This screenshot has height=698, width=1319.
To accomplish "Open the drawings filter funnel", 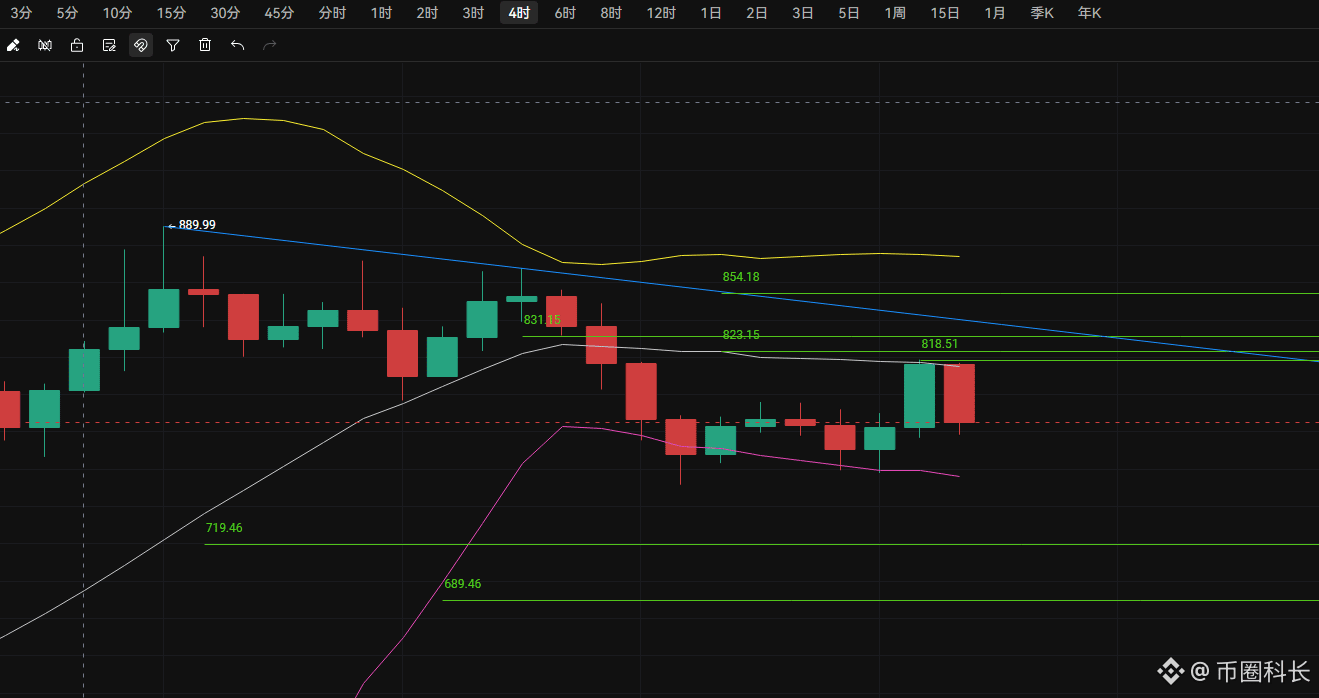I will tap(173, 45).
